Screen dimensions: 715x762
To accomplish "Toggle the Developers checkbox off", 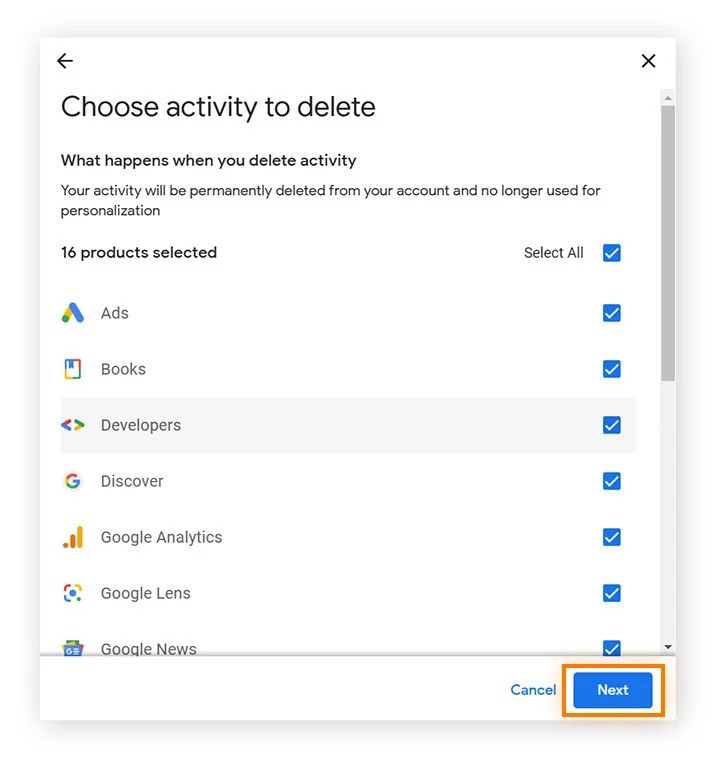I will [612, 425].
